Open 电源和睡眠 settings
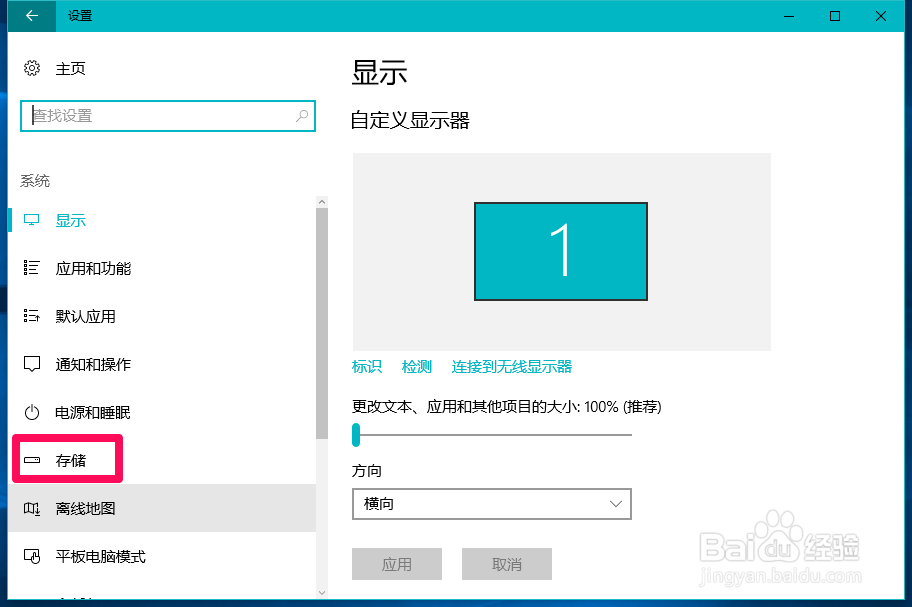This screenshot has width=912, height=607. pyautogui.click(x=162, y=412)
